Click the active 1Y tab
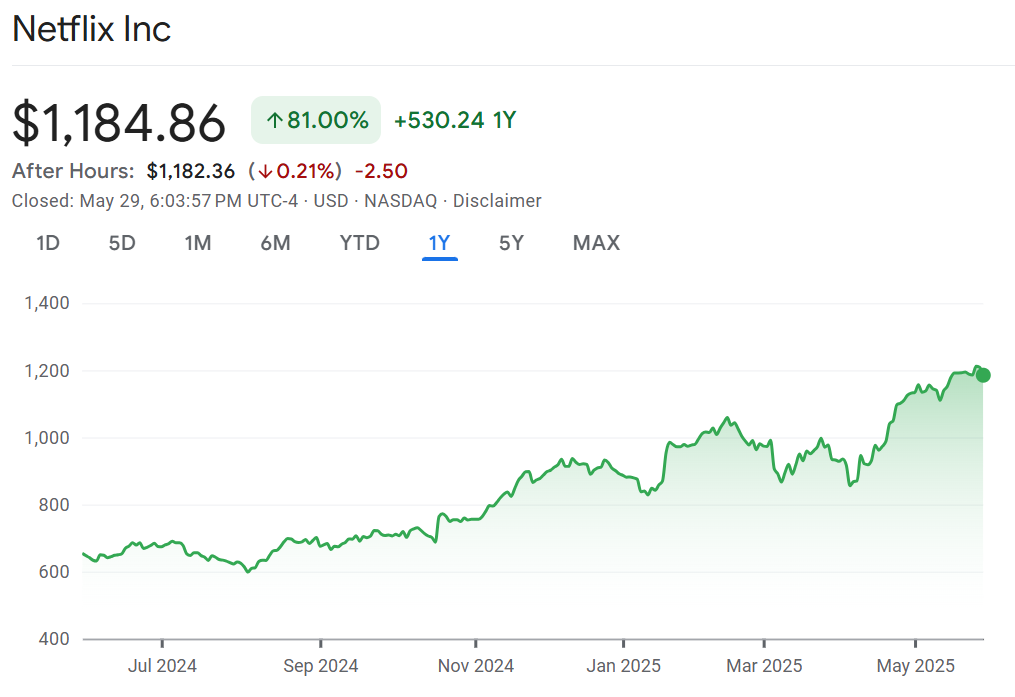Screen dimensions: 1015x697 tap(439, 243)
